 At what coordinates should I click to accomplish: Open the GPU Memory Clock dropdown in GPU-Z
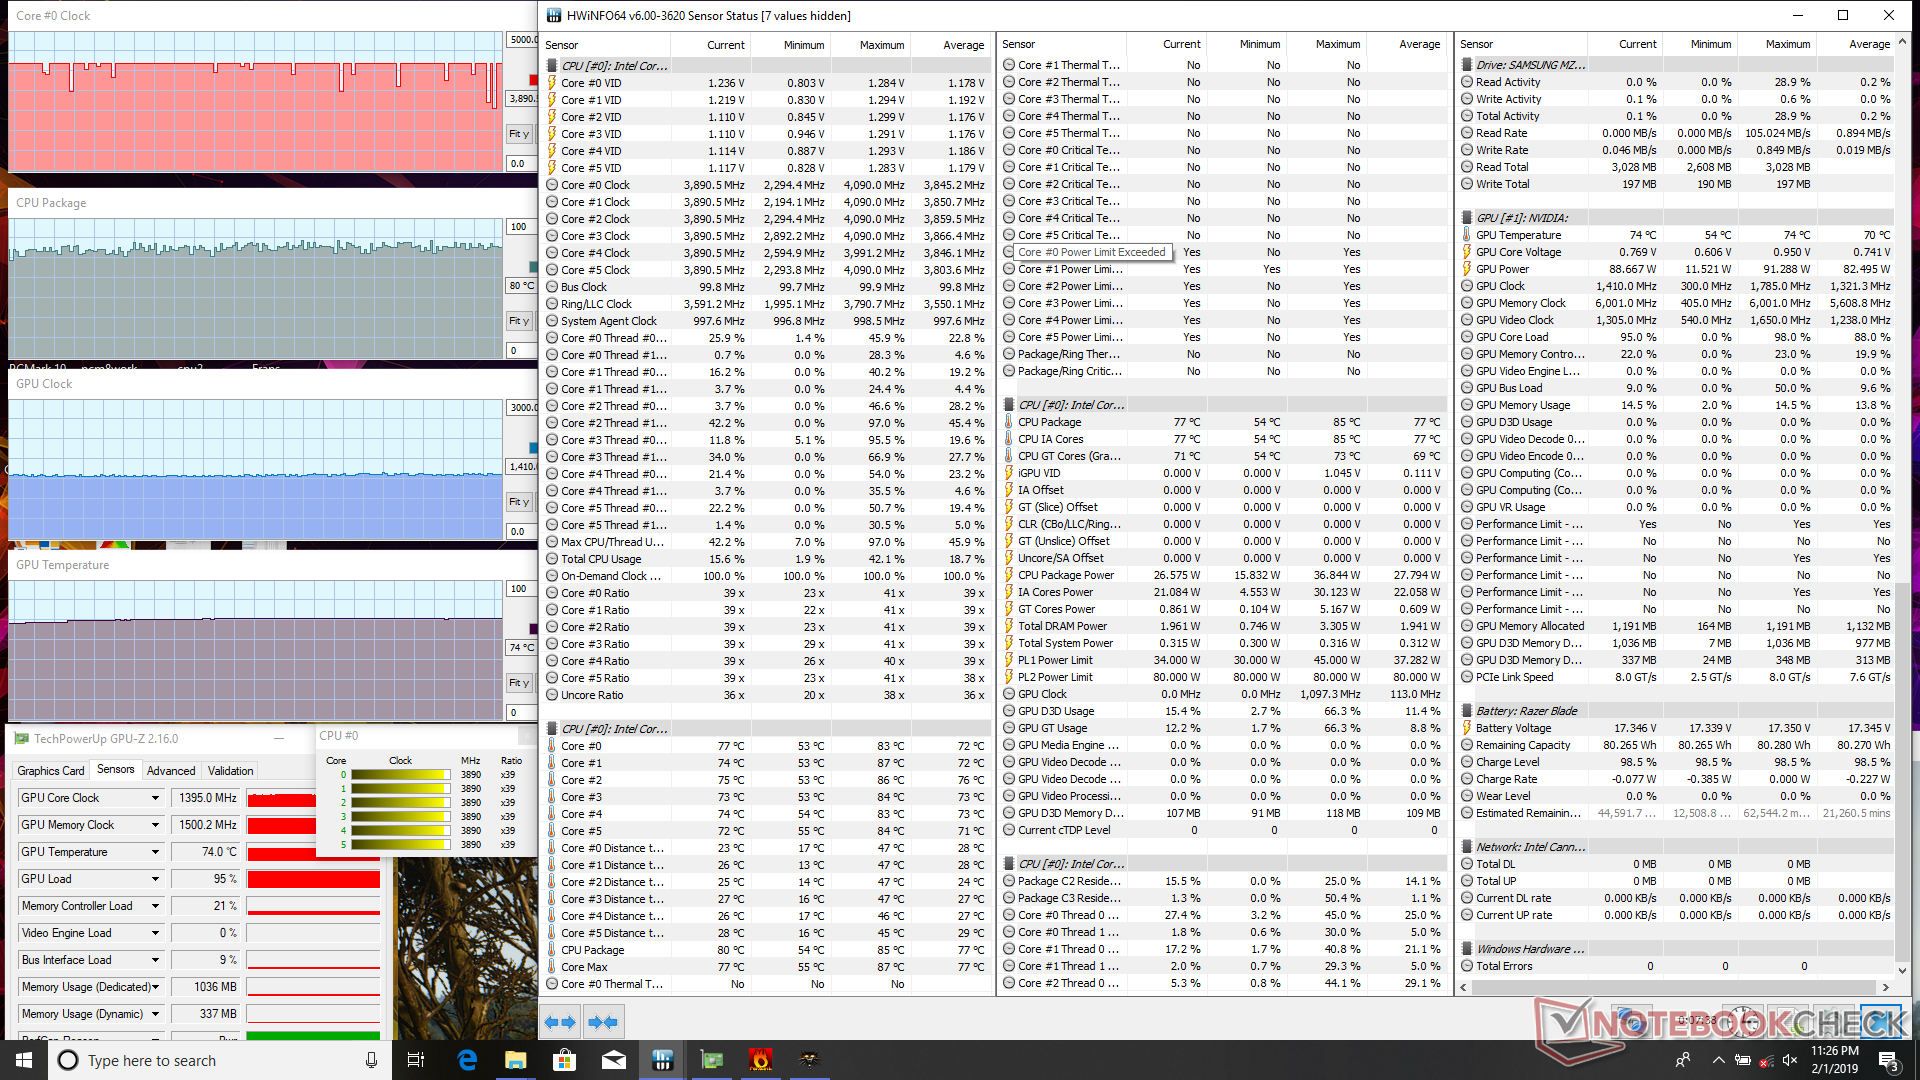155,825
